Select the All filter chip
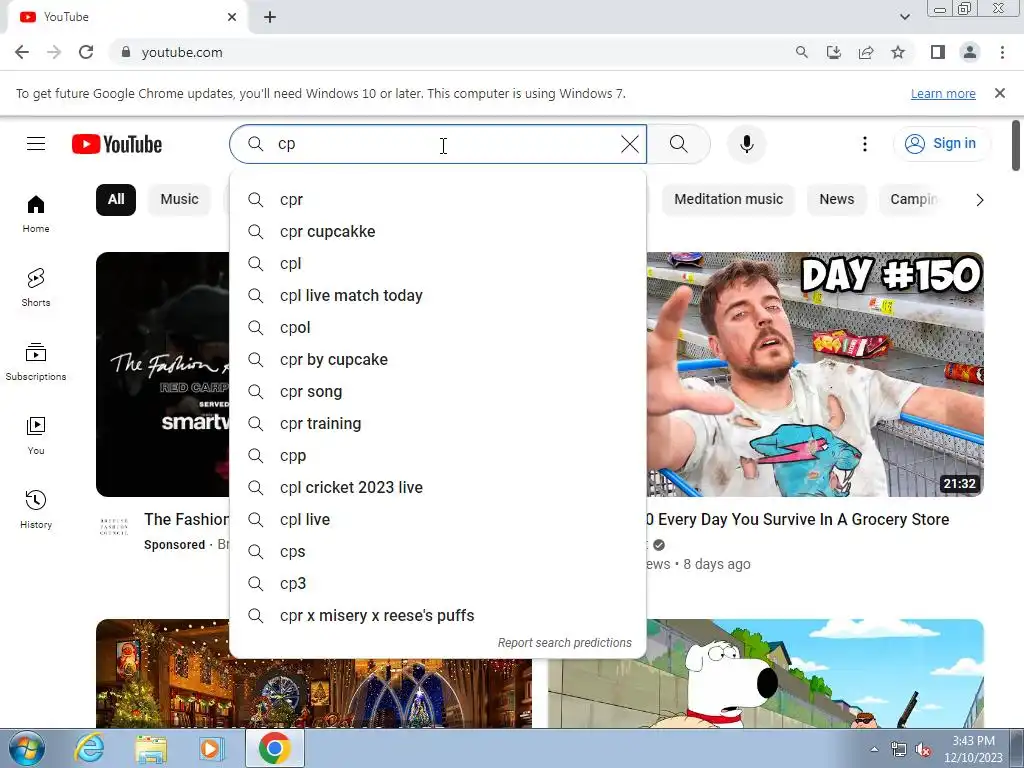1024x768 pixels. tap(116, 199)
